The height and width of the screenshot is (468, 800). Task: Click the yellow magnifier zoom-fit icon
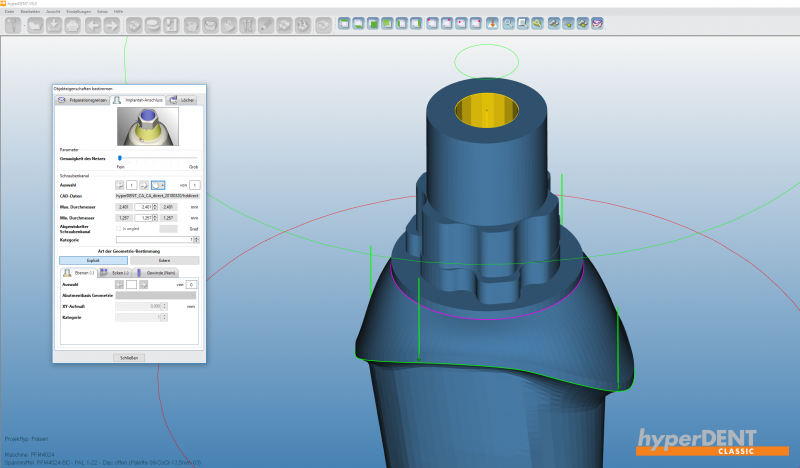tap(537, 23)
